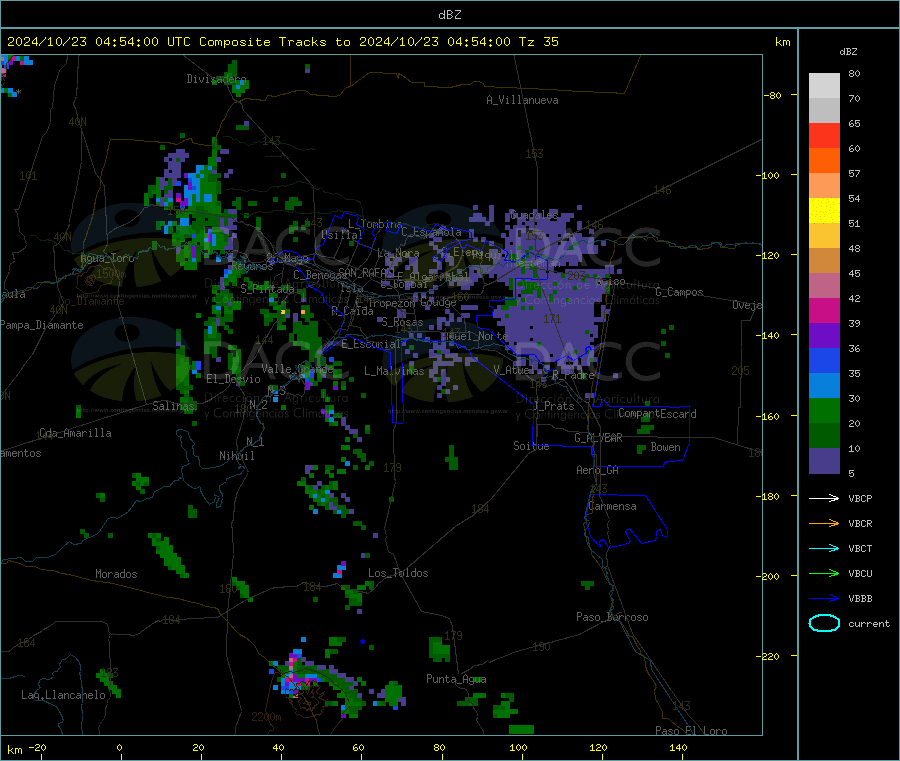Image resolution: width=900 pixels, height=761 pixels.
Task: Select the royal blue 35-36 dBZ swatch
Action: (x=824, y=360)
